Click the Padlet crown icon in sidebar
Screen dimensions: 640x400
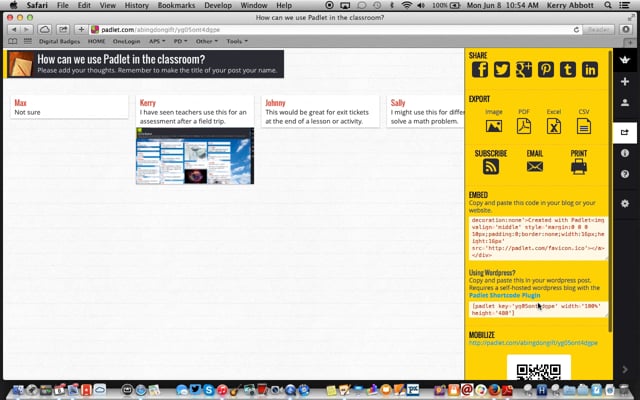pos(625,60)
